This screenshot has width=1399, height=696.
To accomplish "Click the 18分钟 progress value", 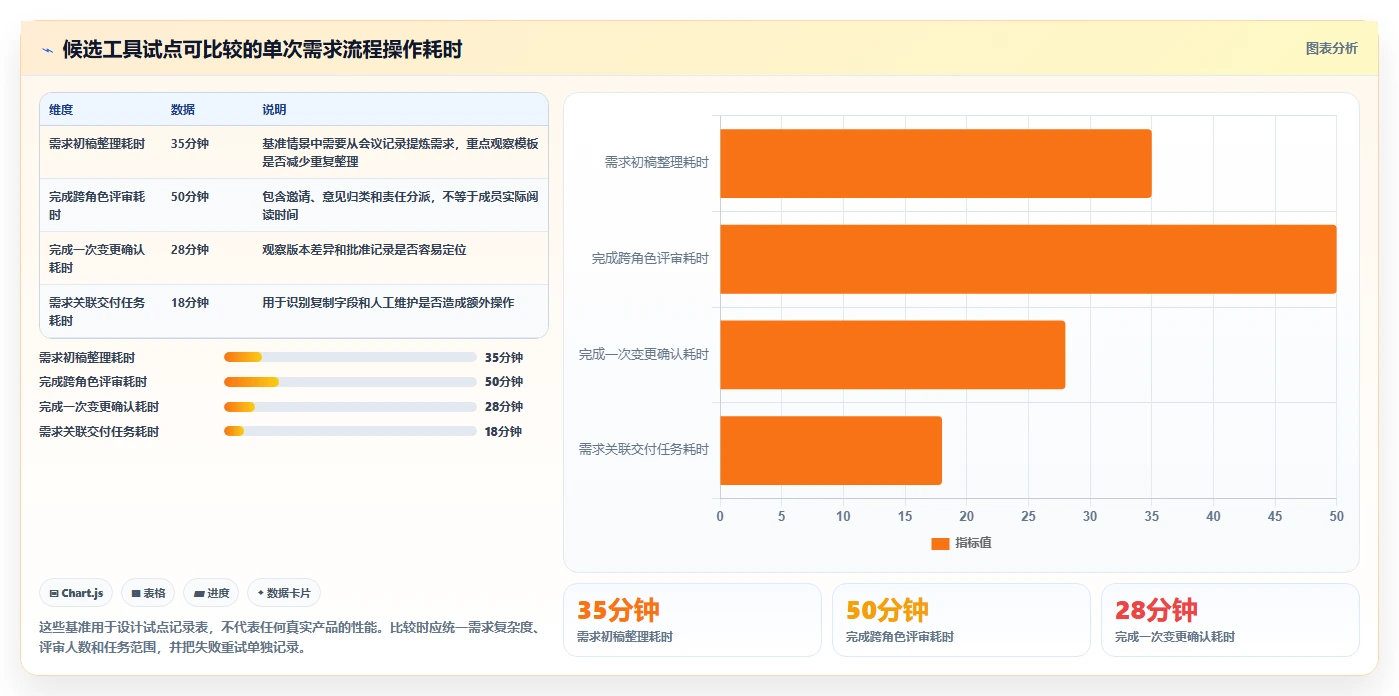I will [504, 431].
